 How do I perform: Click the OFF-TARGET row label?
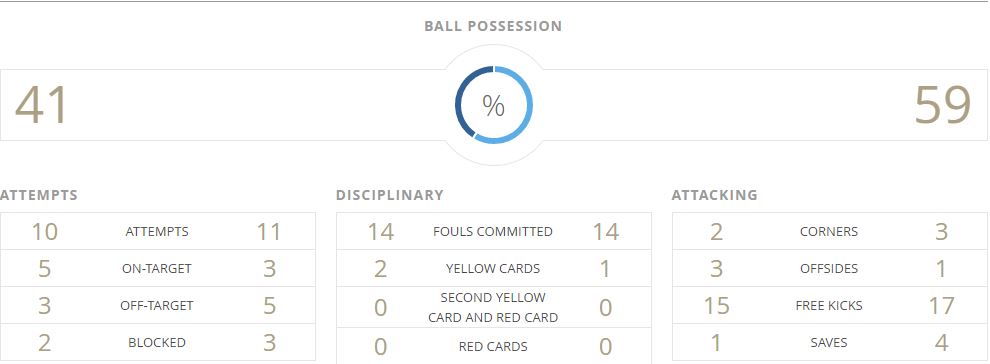tap(157, 306)
